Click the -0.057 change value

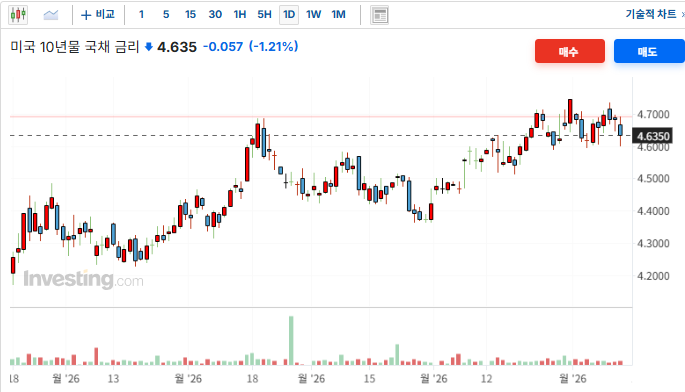point(223,46)
